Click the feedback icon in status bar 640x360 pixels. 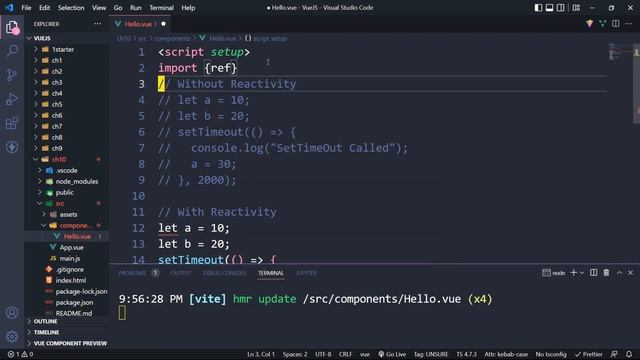614,354
